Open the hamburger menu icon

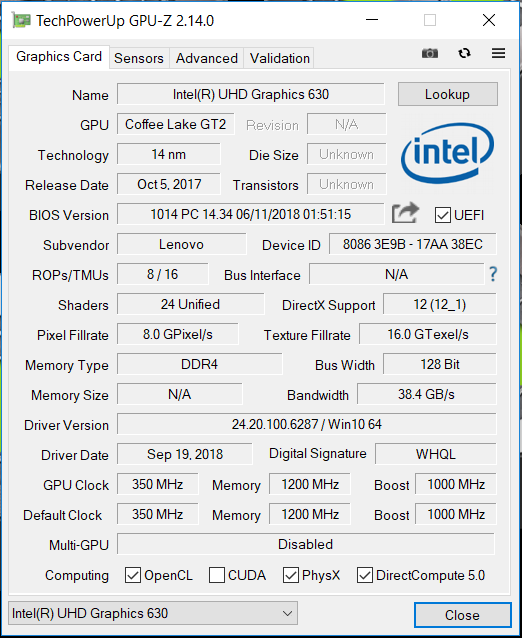pos(498,53)
